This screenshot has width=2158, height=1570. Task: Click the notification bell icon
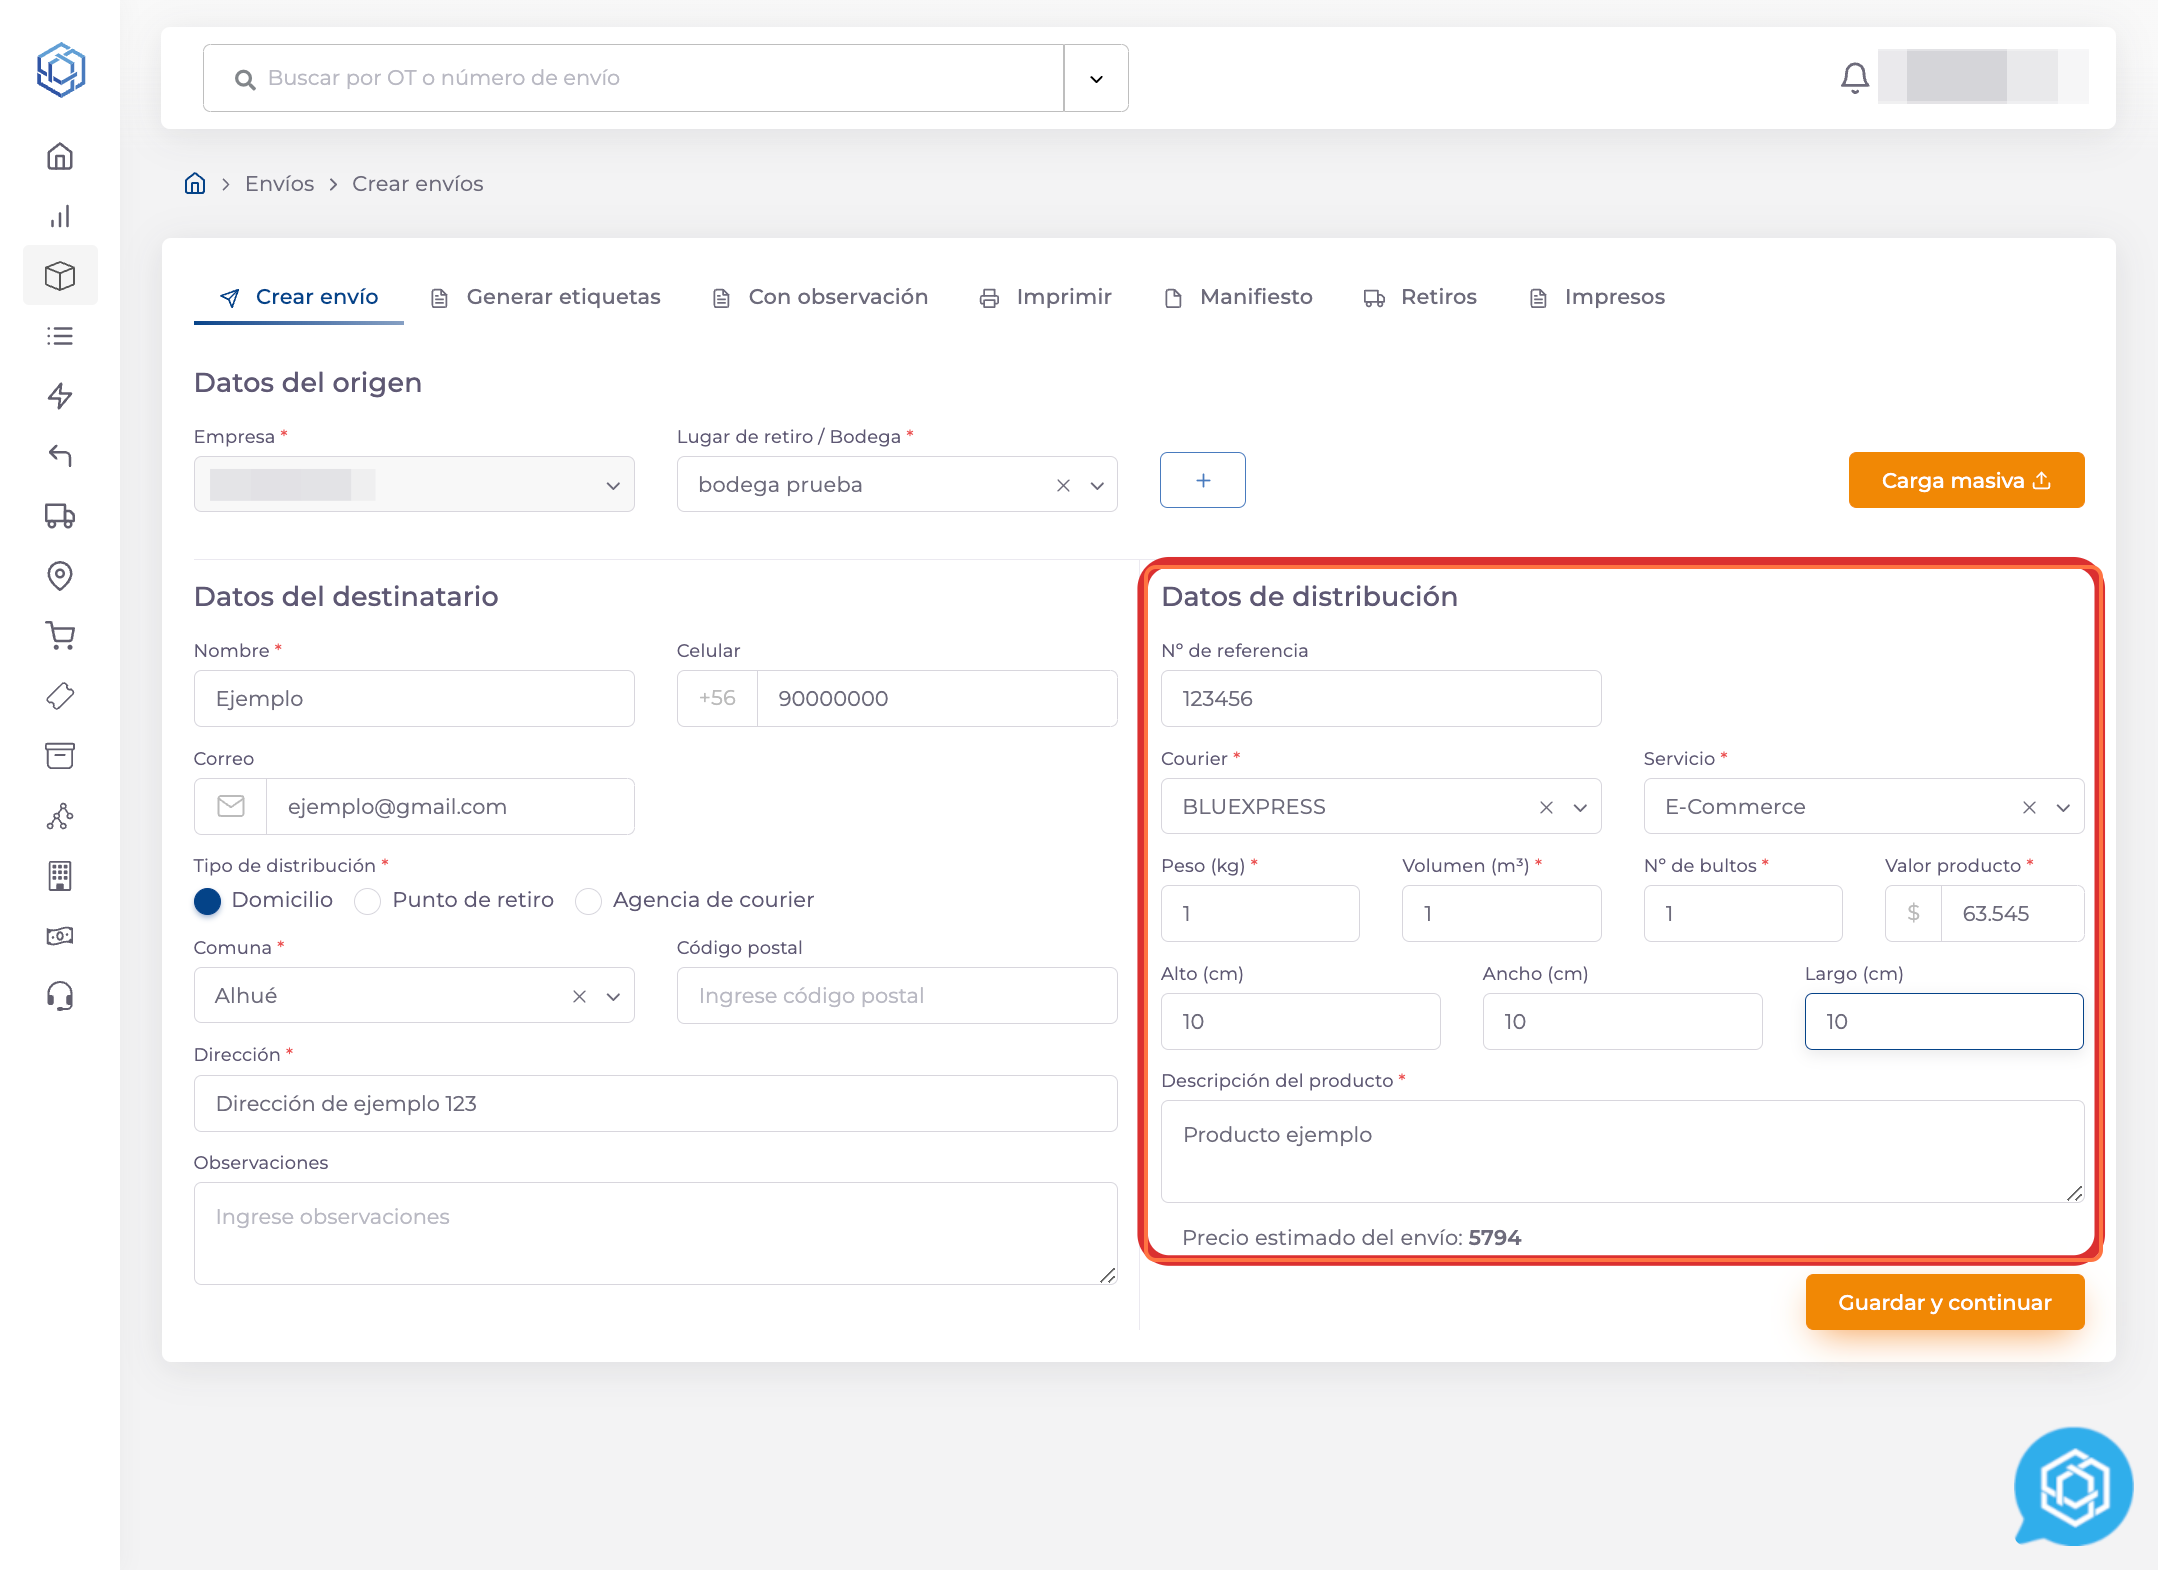(1854, 78)
